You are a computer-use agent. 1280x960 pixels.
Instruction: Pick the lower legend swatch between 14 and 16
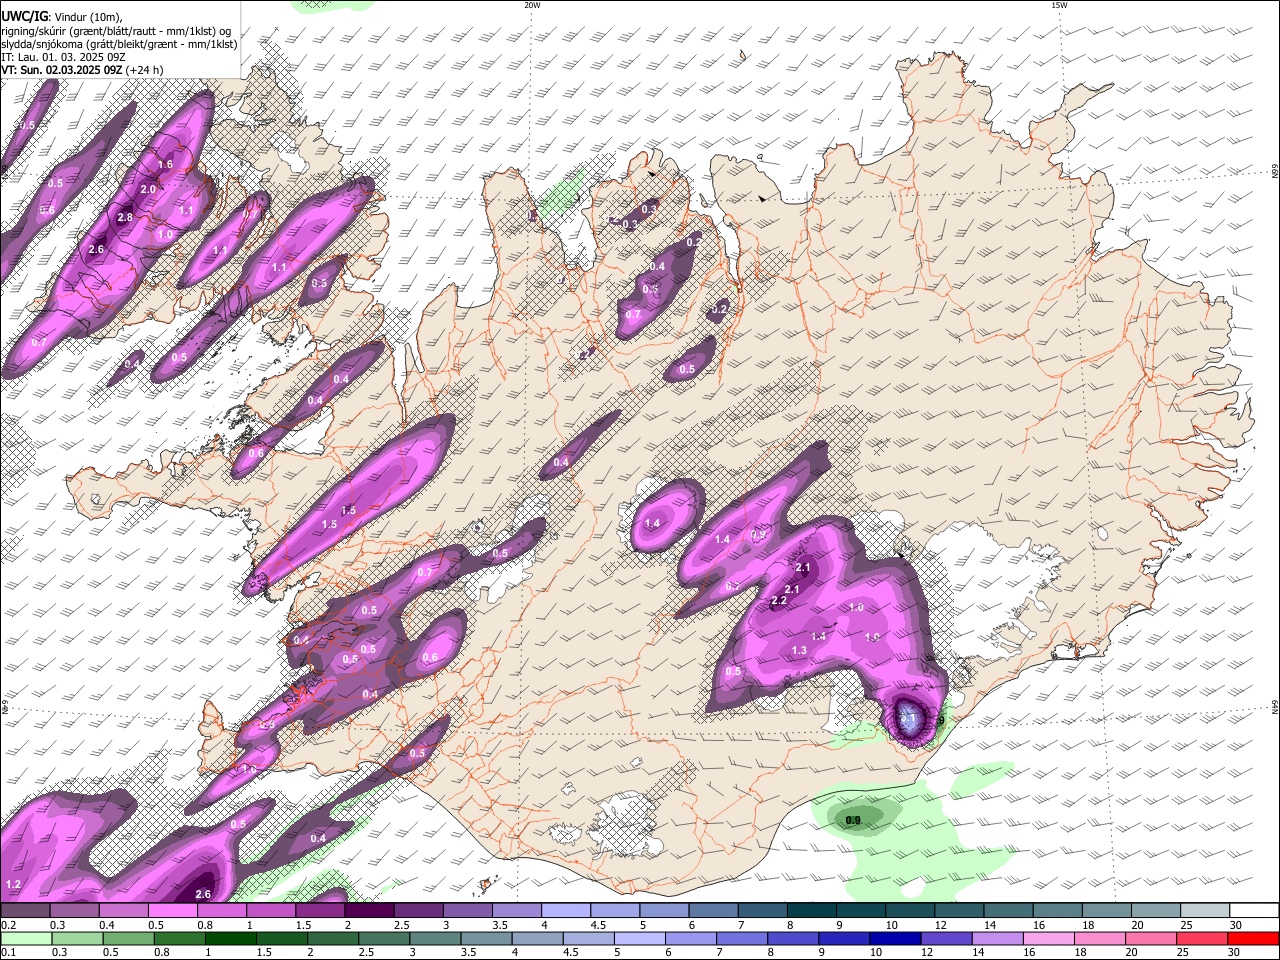pyautogui.click(x=998, y=938)
